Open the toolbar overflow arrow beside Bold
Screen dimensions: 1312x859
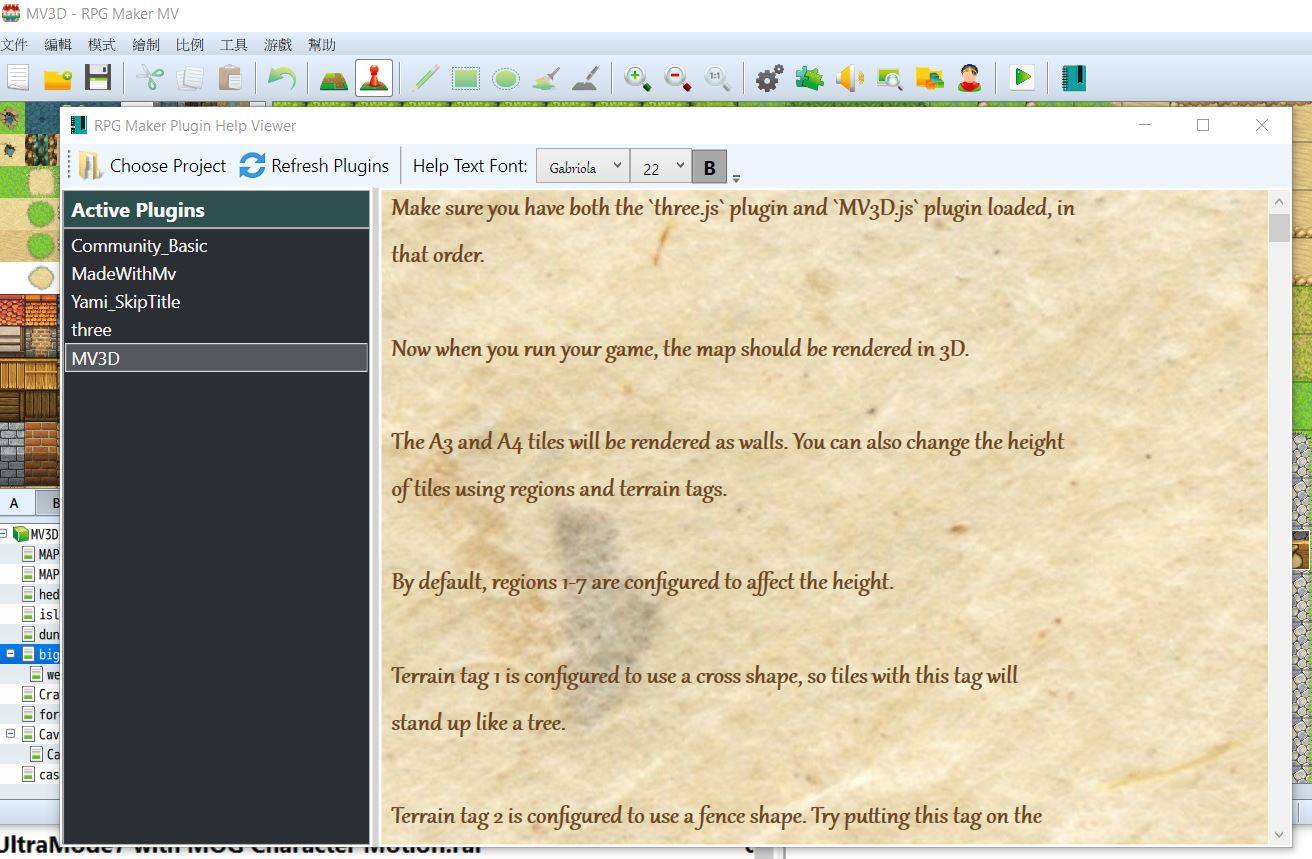[736, 179]
